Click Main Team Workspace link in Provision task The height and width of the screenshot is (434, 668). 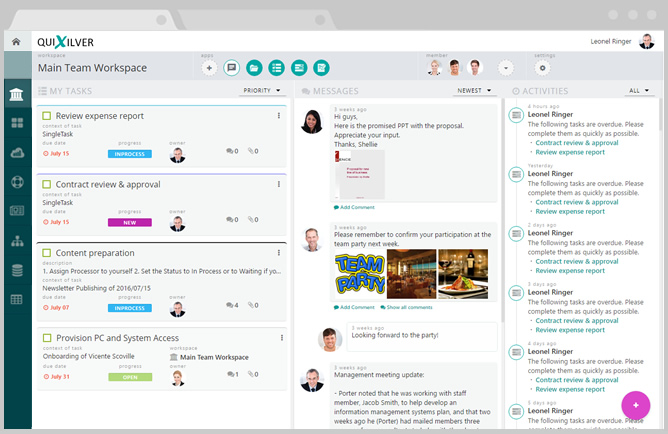point(209,357)
